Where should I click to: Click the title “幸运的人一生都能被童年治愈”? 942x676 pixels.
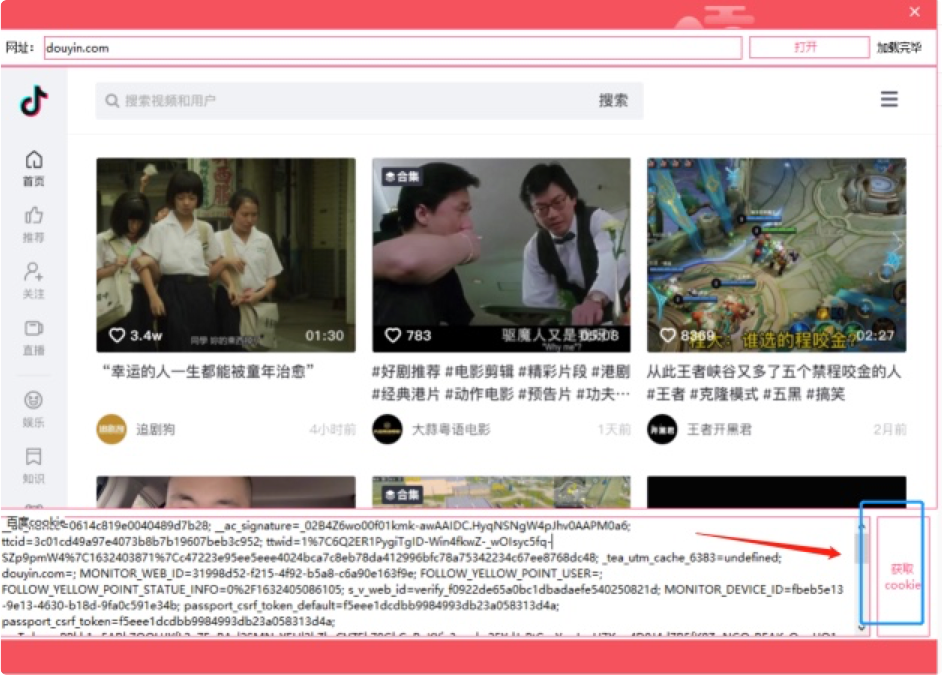click(207, 372)
